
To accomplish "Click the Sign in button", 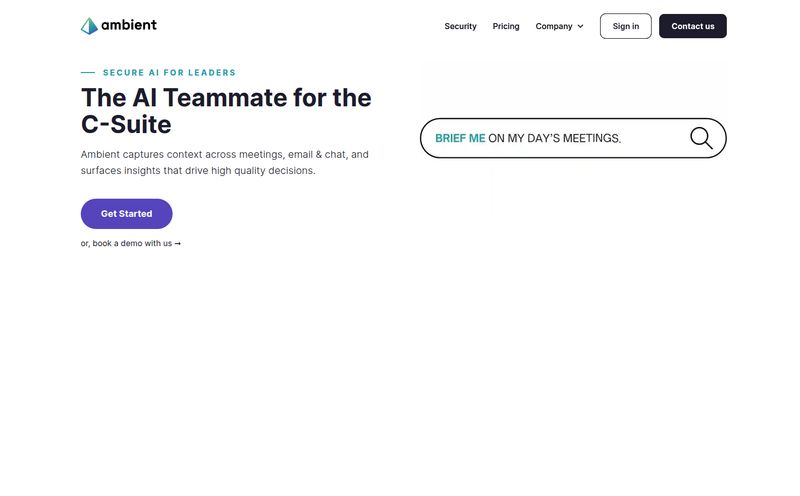I will pyautogui.click(x=626, y=26).
